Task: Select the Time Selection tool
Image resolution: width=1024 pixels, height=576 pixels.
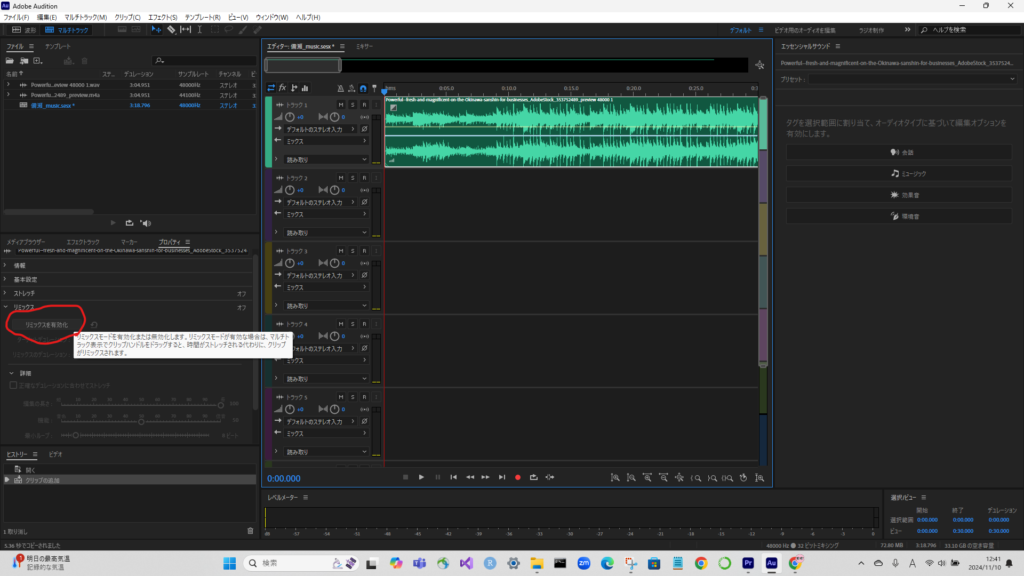Action: coord(200,30)
